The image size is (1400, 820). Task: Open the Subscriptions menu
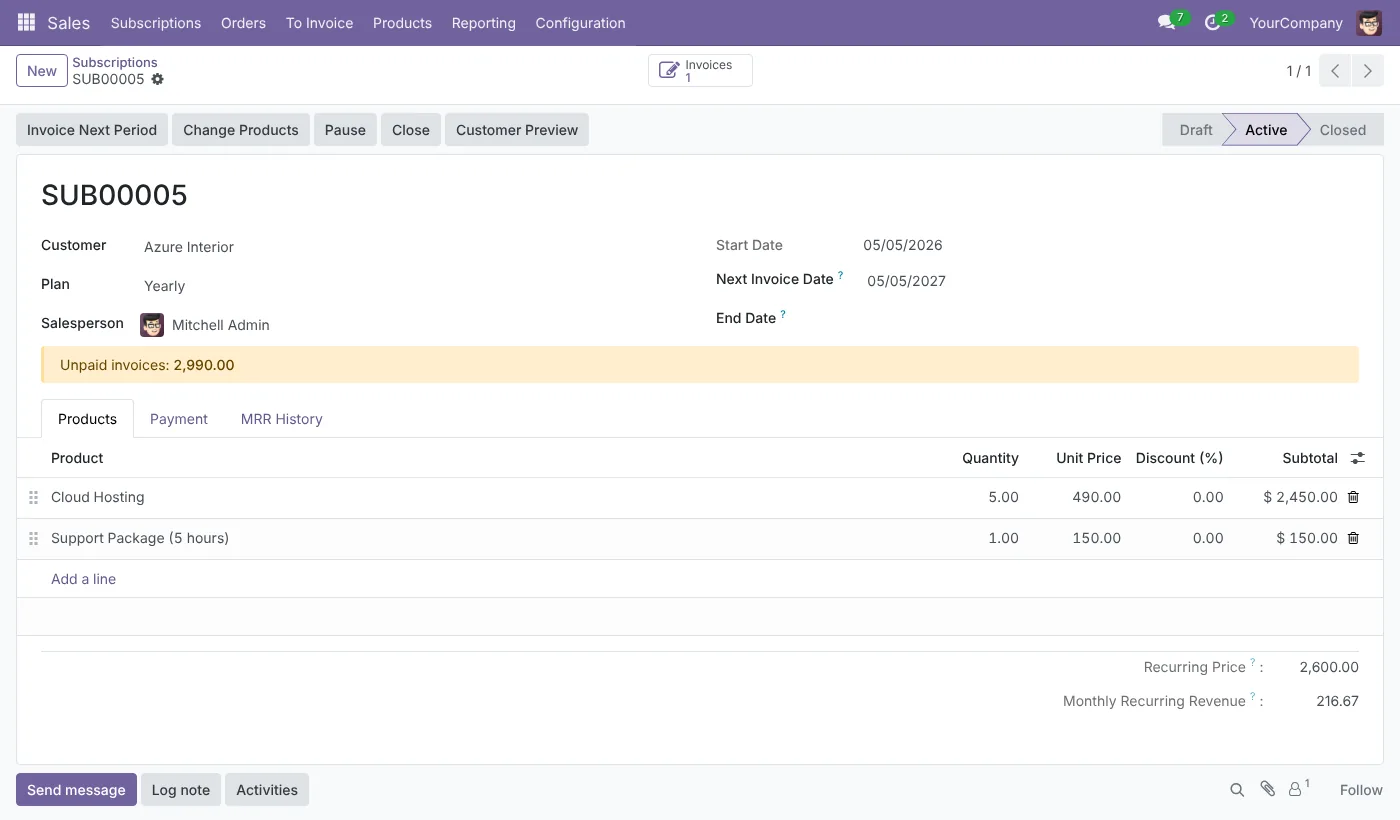[156, 23]
